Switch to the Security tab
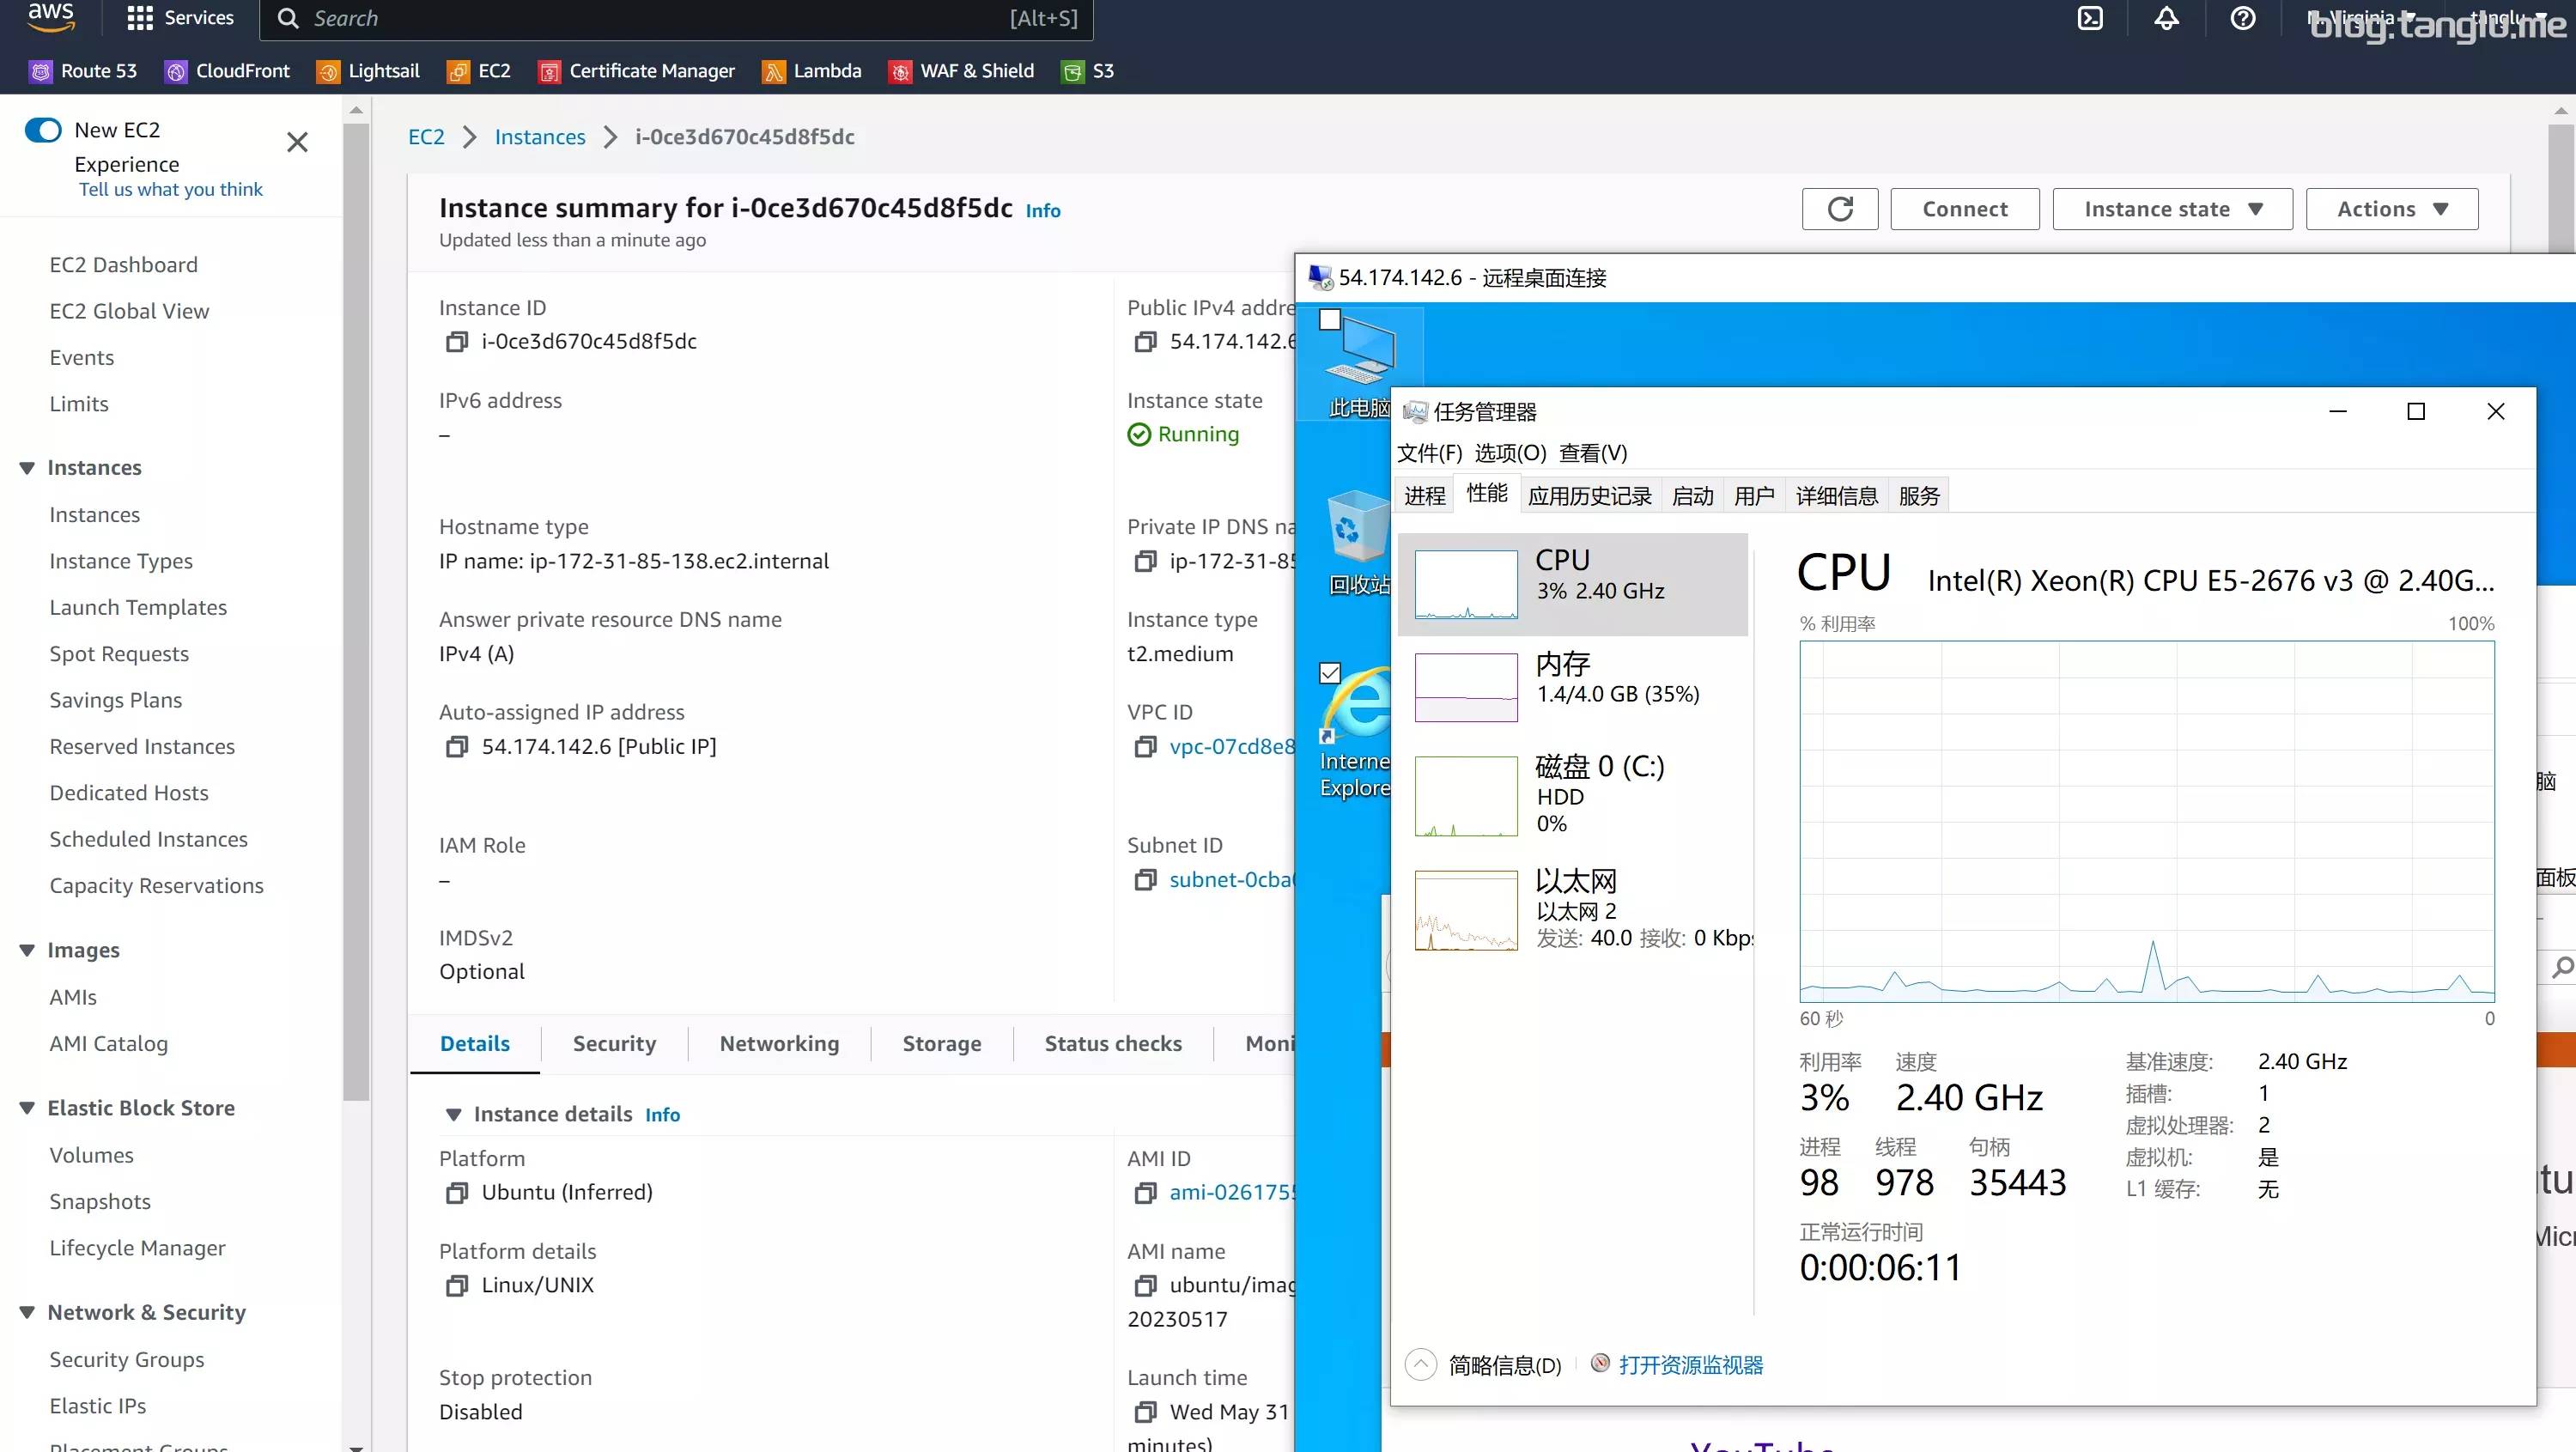 point(614,1044)
